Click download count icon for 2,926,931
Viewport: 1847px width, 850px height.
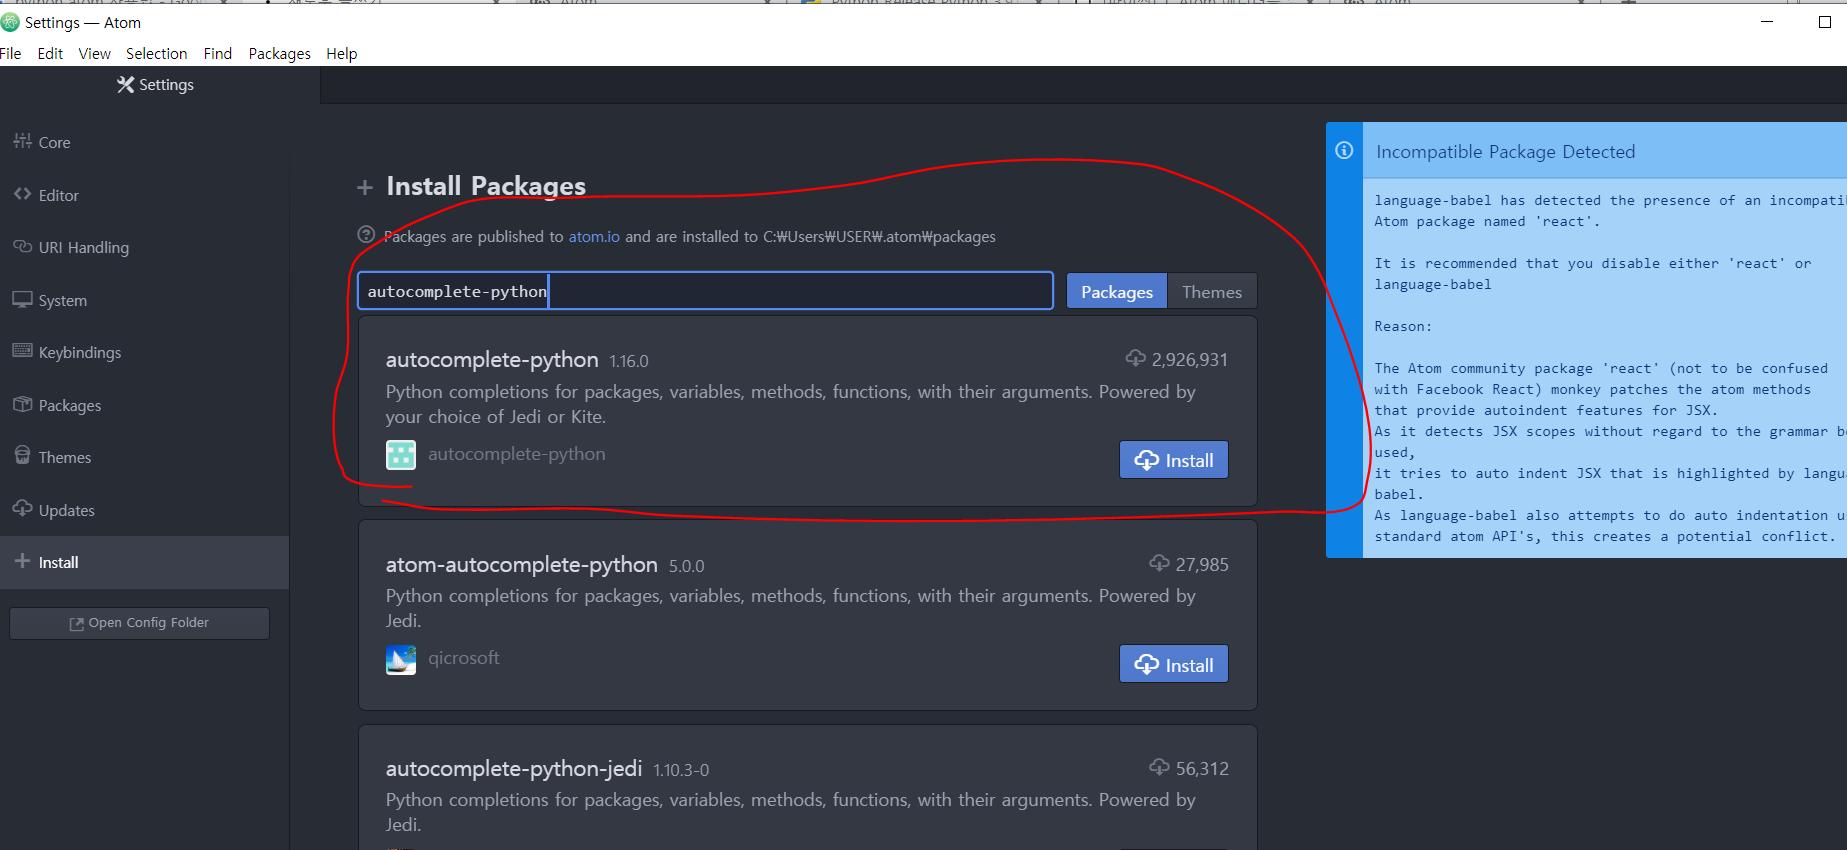tap(1136, 358)
